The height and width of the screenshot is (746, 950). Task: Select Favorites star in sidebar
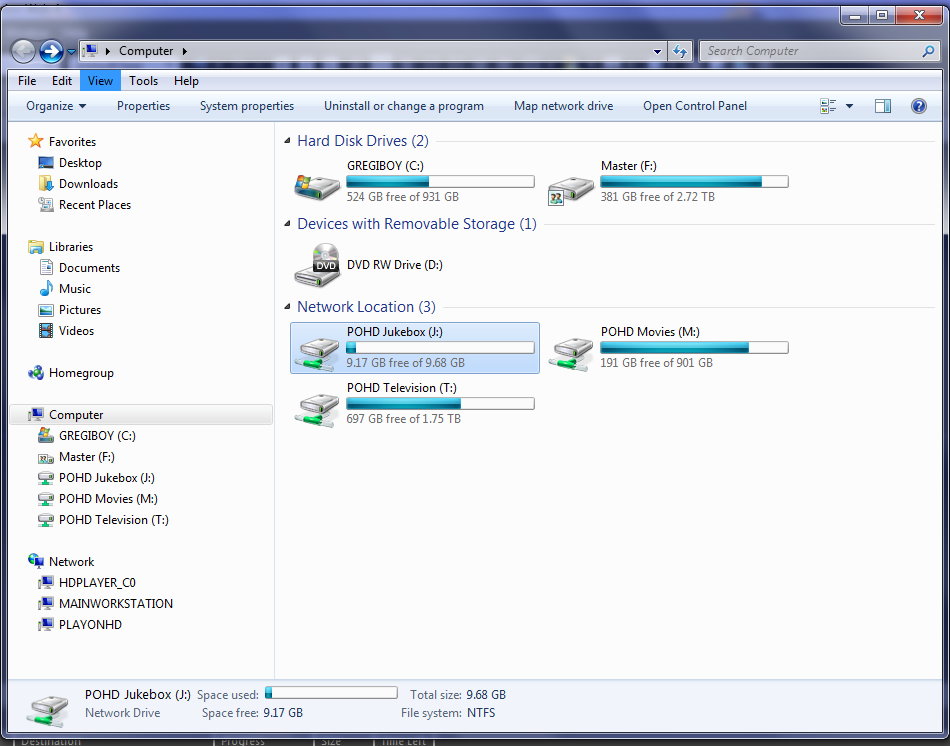(36, 141)
